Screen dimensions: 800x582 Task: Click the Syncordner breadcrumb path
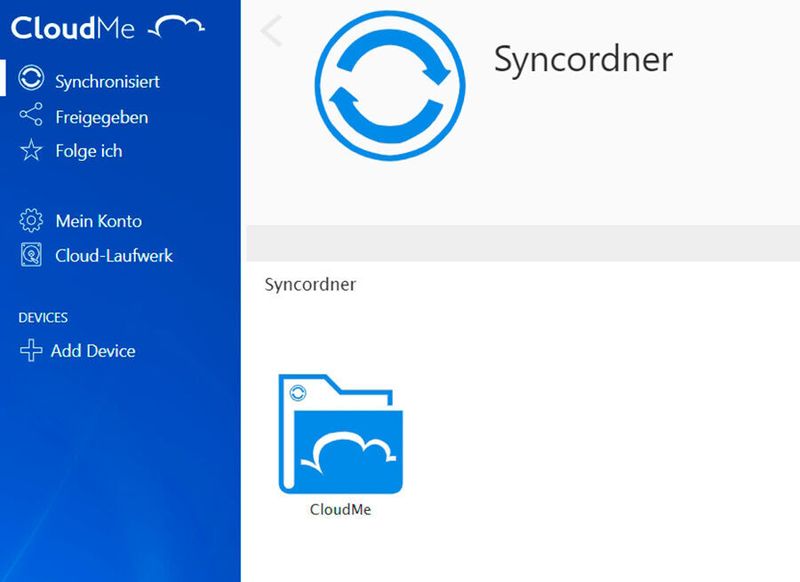pos(310,284)
